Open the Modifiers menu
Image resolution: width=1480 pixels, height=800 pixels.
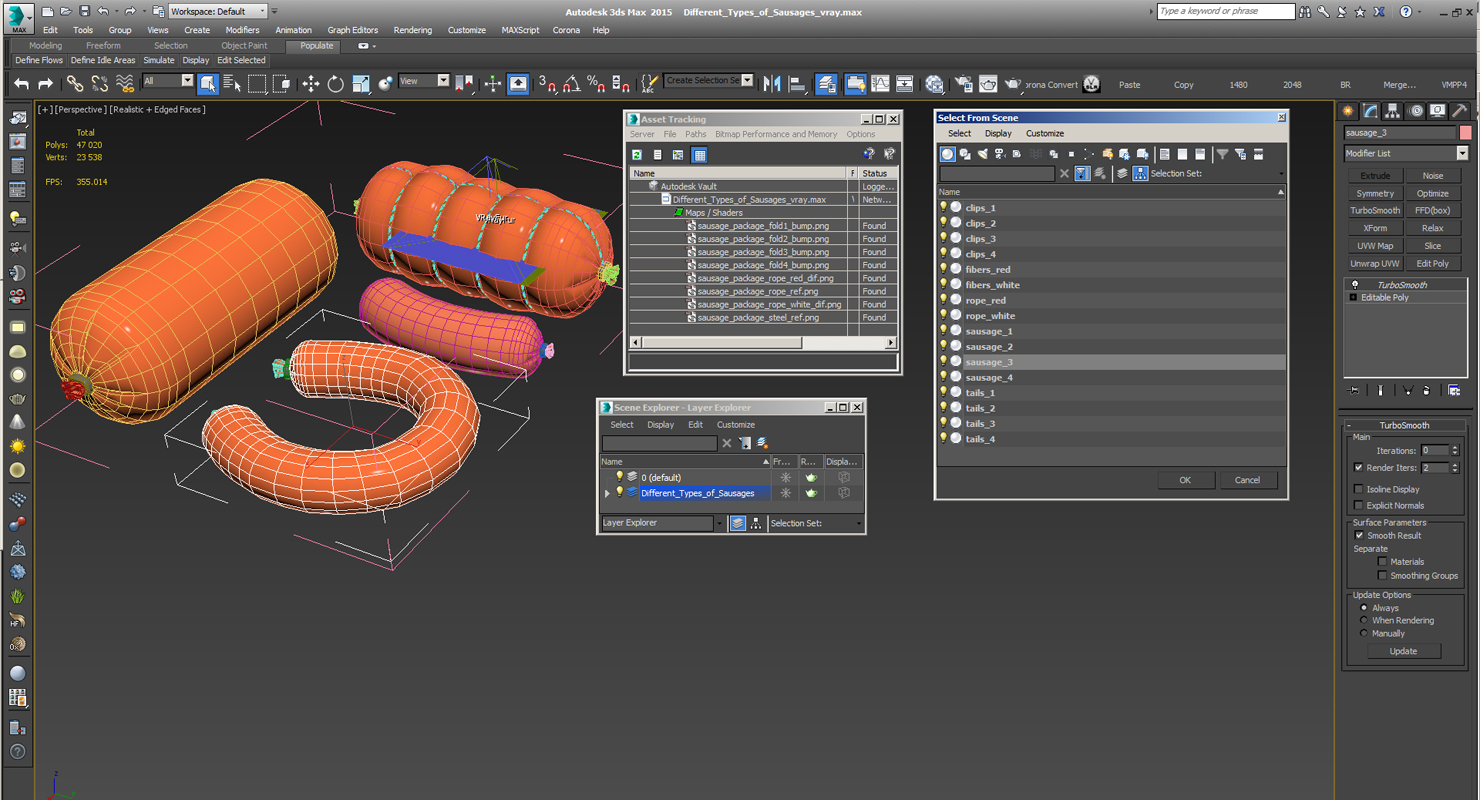click(x=242, y=30)
